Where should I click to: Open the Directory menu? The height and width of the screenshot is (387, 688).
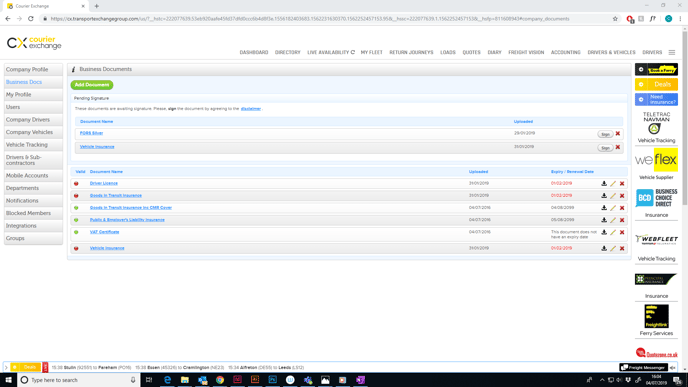click(287, 52)
